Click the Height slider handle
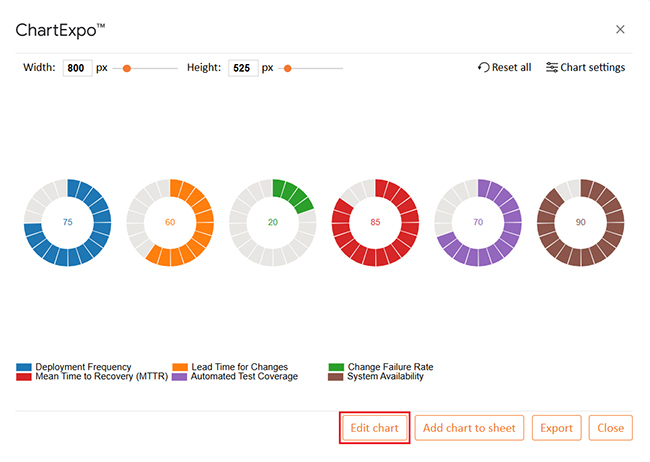The width and height of the screenshot is (650, 462). tap(287, 68)
